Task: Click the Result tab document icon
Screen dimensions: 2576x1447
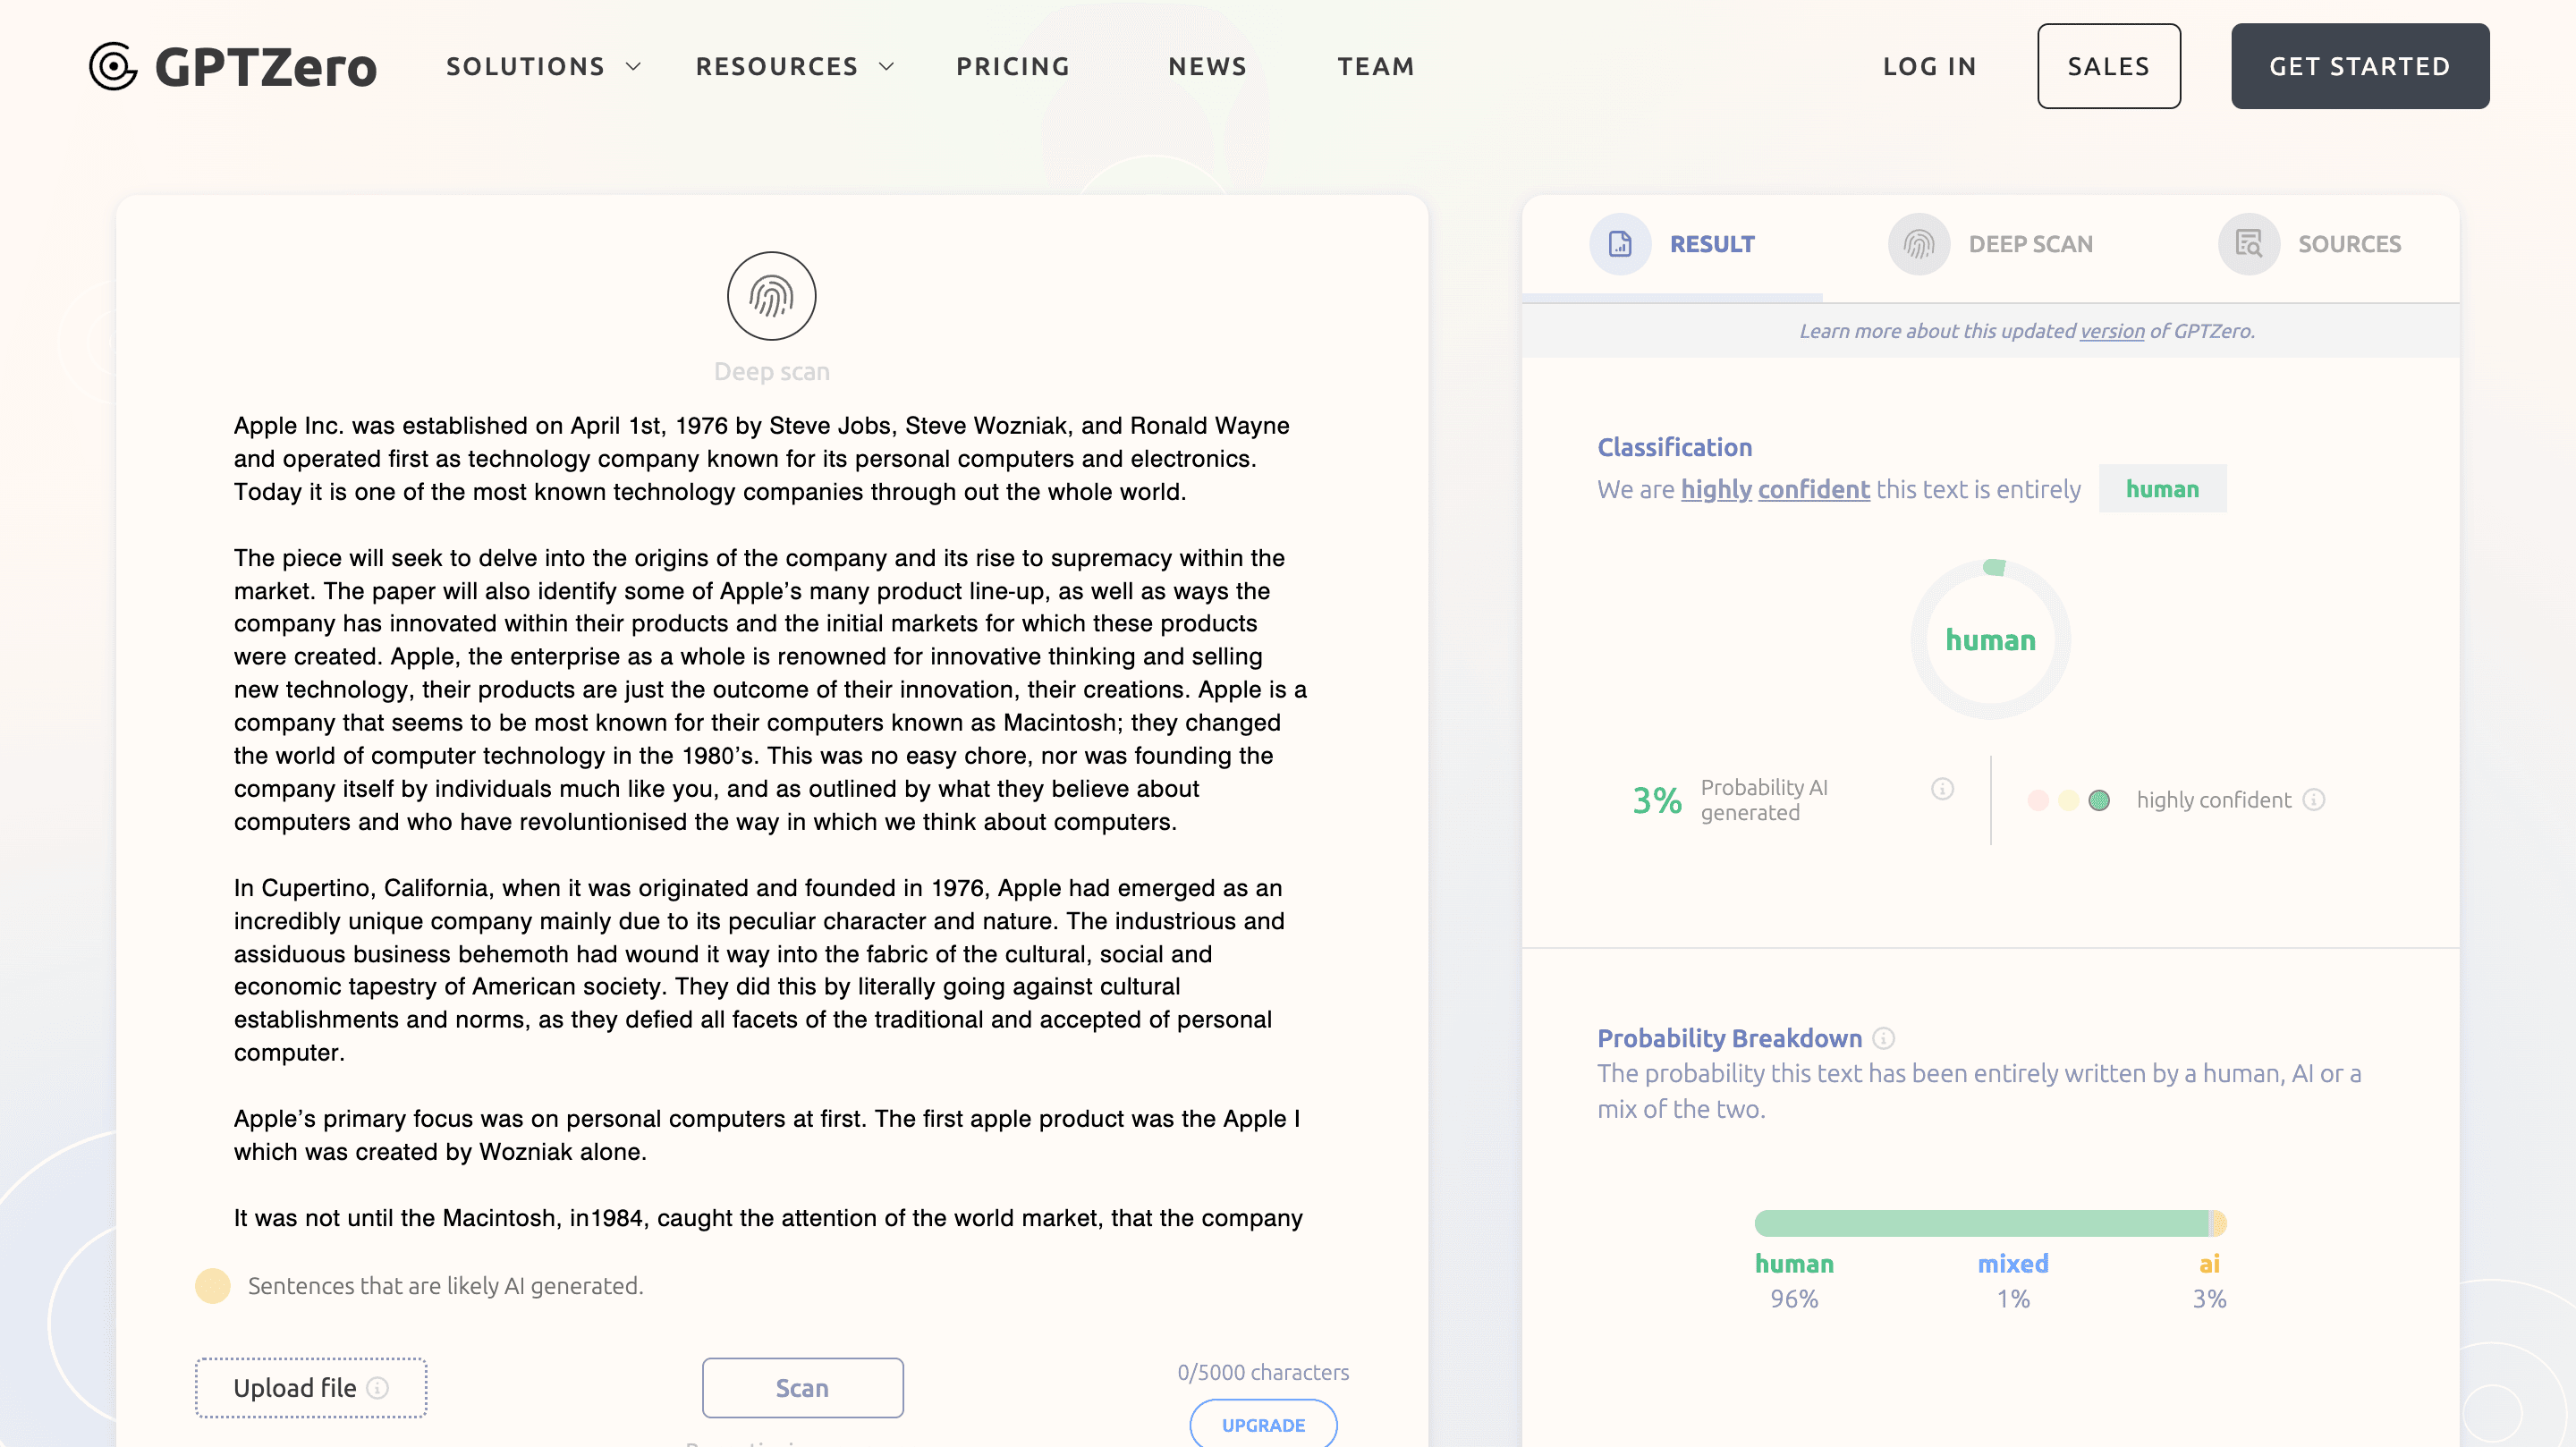Action: click(x=1619, y=244)
